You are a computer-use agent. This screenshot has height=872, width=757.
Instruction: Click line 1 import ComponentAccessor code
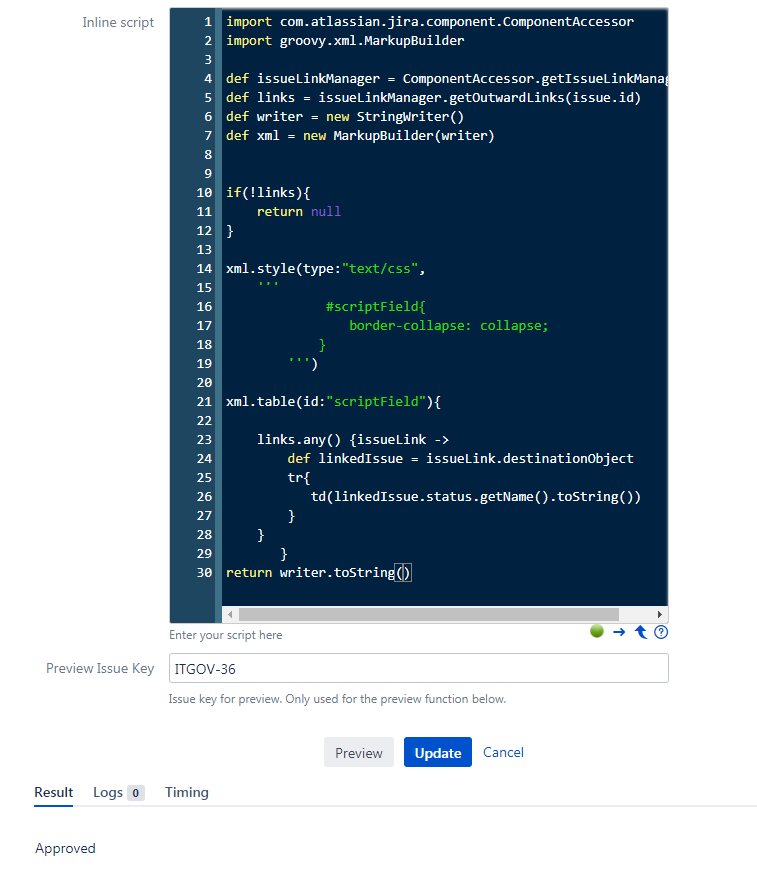click(429, 22)
